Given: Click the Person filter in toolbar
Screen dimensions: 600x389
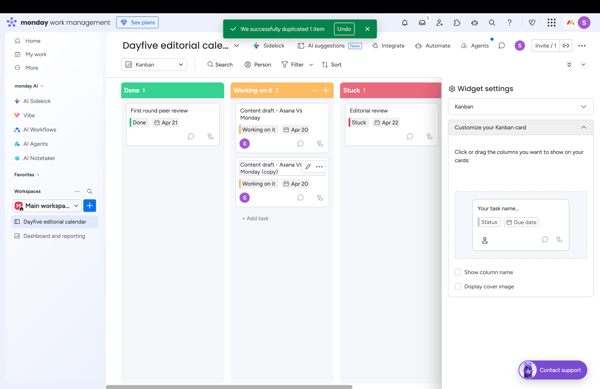Looking at the screenshot, I should (x=258, y=65).
